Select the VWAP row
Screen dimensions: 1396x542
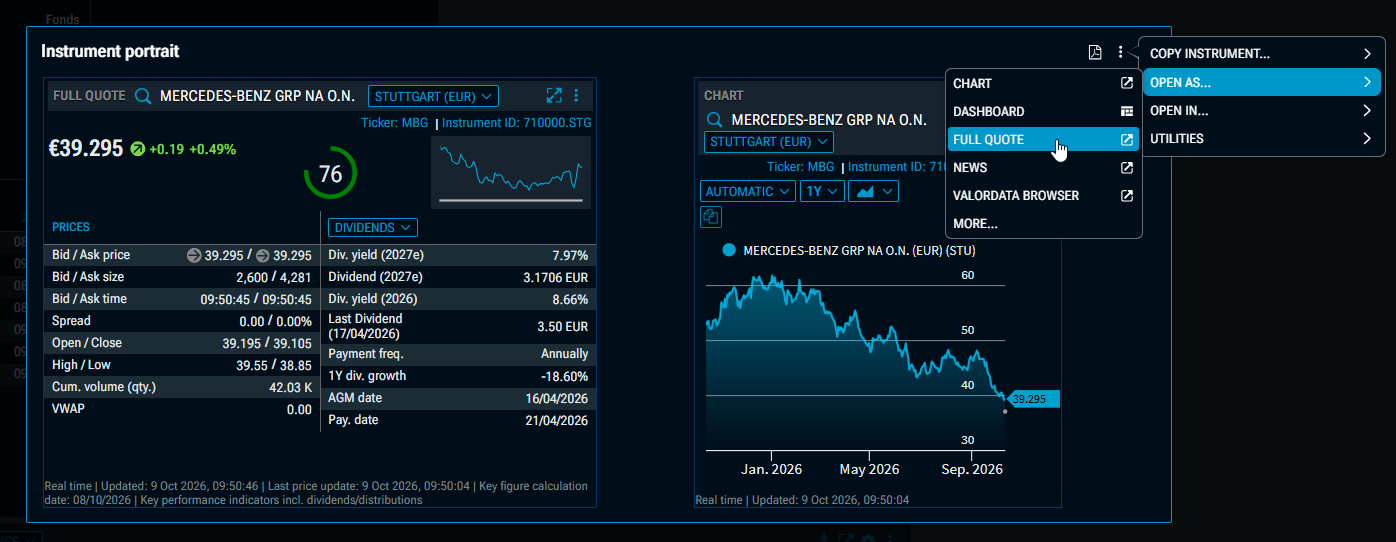click(182, 409)
